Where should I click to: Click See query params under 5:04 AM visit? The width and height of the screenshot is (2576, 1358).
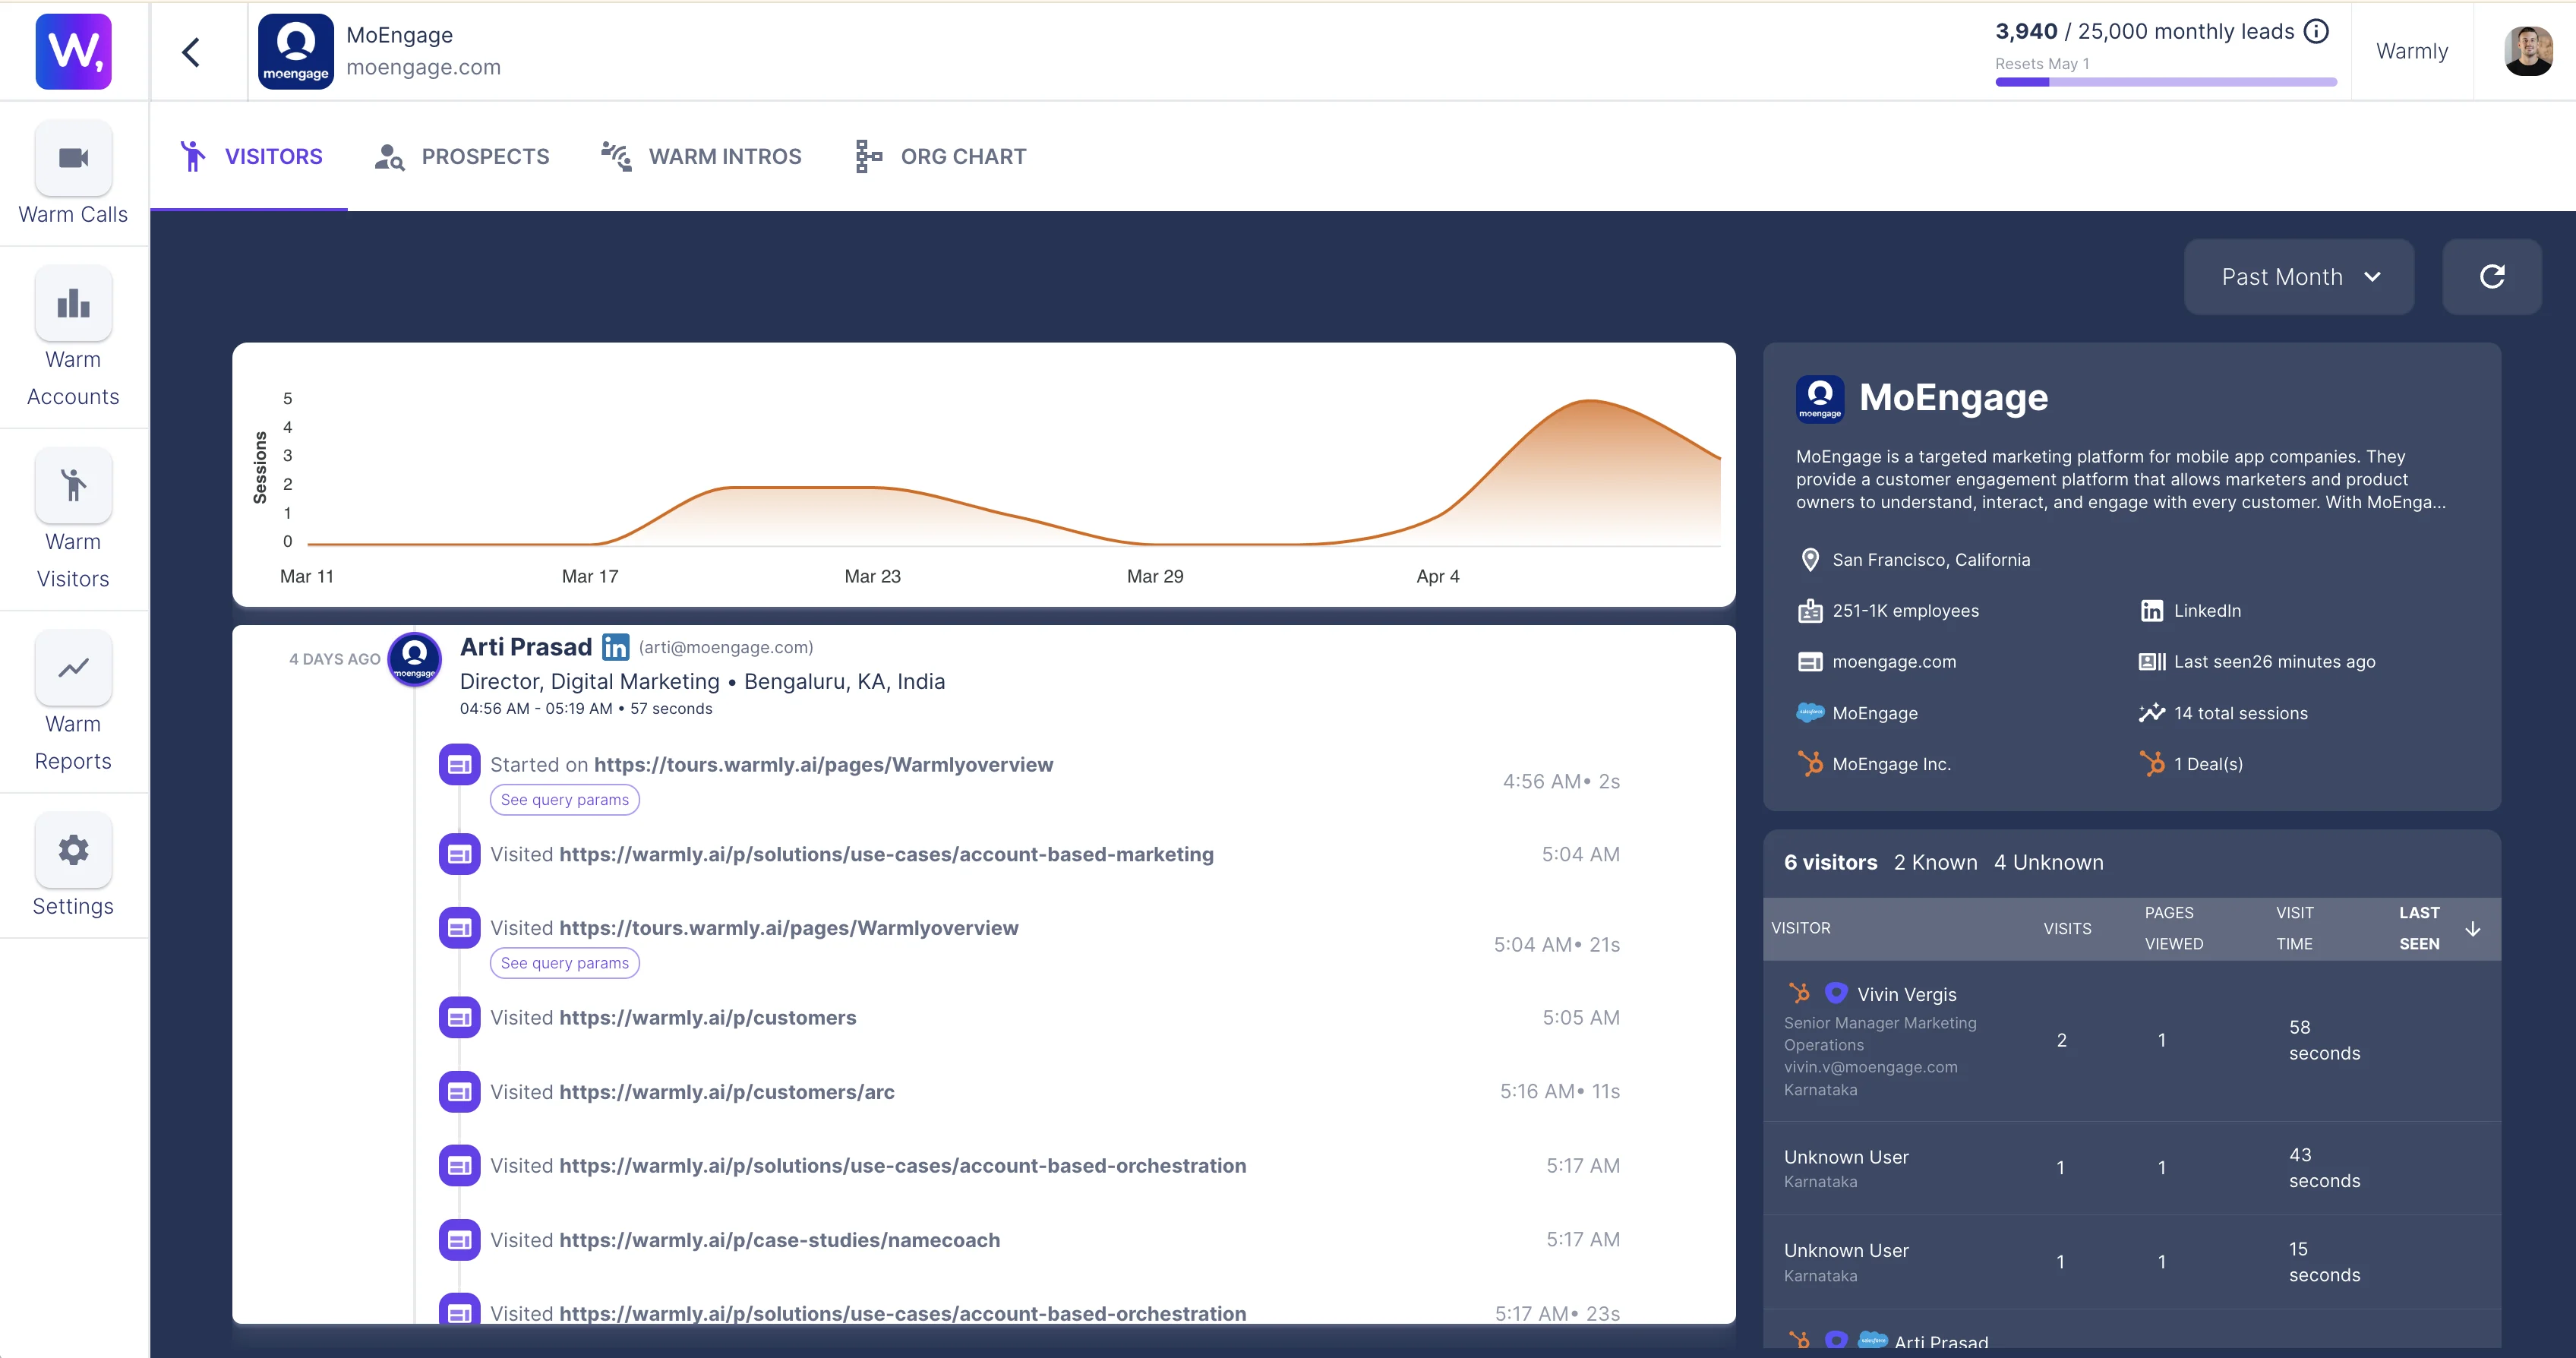(x=564, y=963)
